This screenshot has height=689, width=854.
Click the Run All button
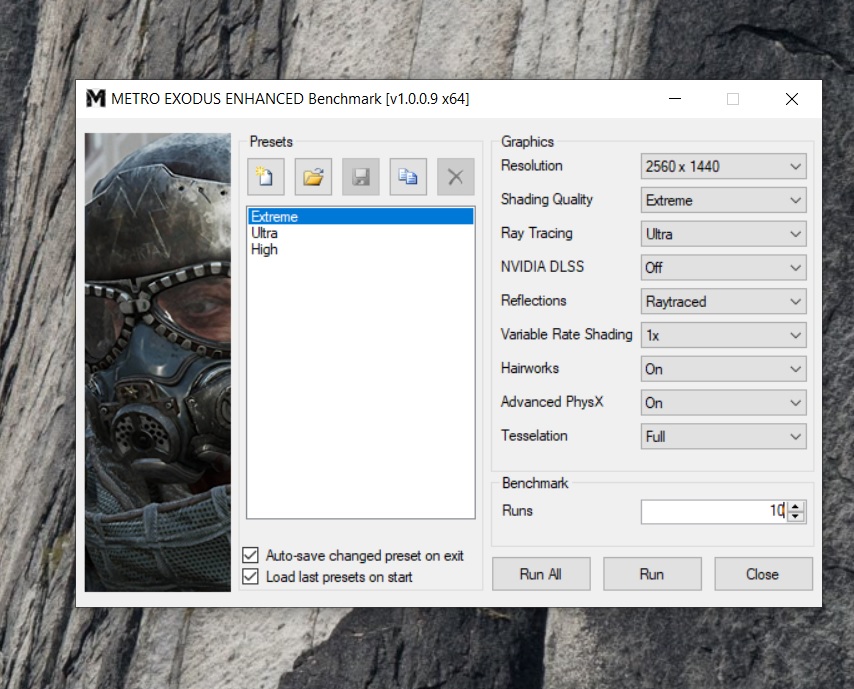[x=541, y=574]
